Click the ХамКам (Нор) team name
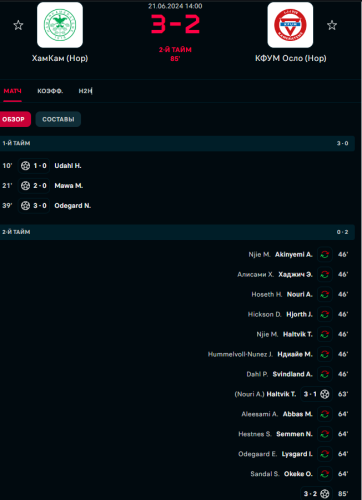Screen dimensions: 362x500 60,58
